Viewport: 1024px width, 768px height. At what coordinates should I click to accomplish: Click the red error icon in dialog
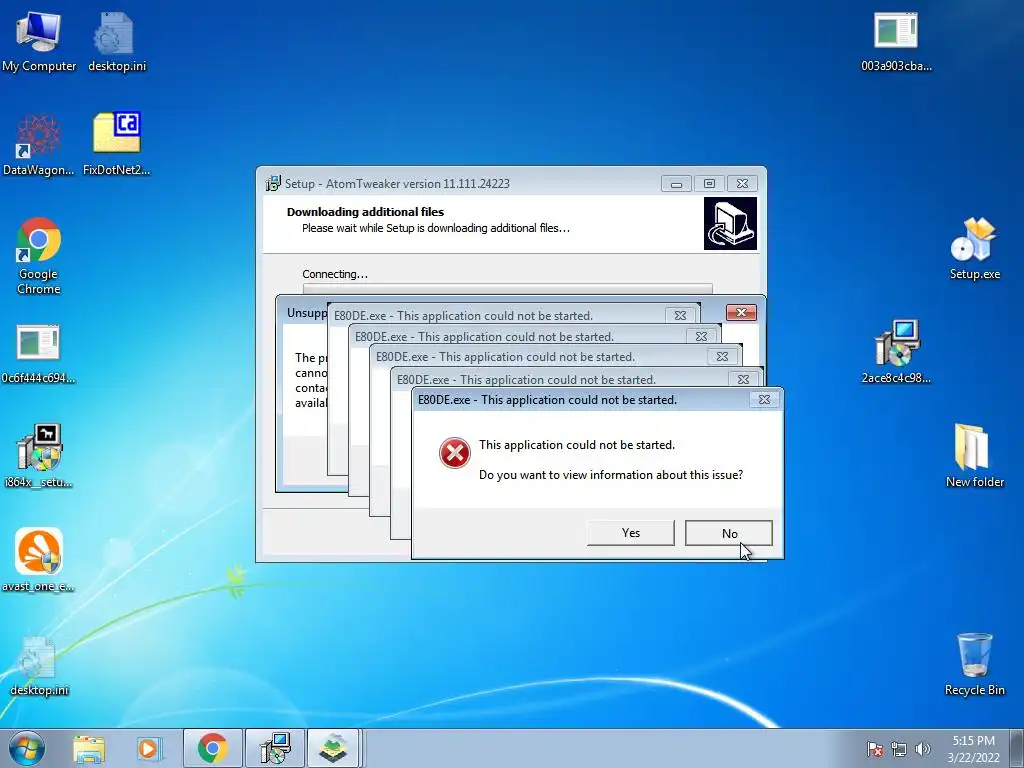(x=455, y=453)
